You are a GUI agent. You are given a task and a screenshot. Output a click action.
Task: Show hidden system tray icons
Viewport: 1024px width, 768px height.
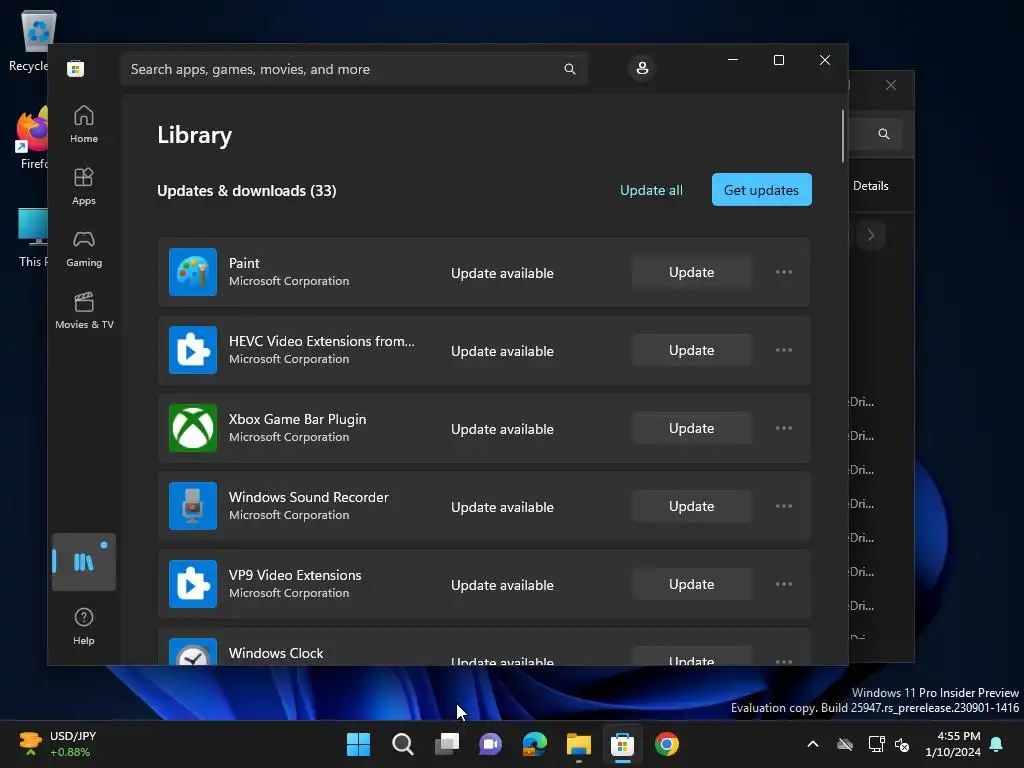click(813, 744)
